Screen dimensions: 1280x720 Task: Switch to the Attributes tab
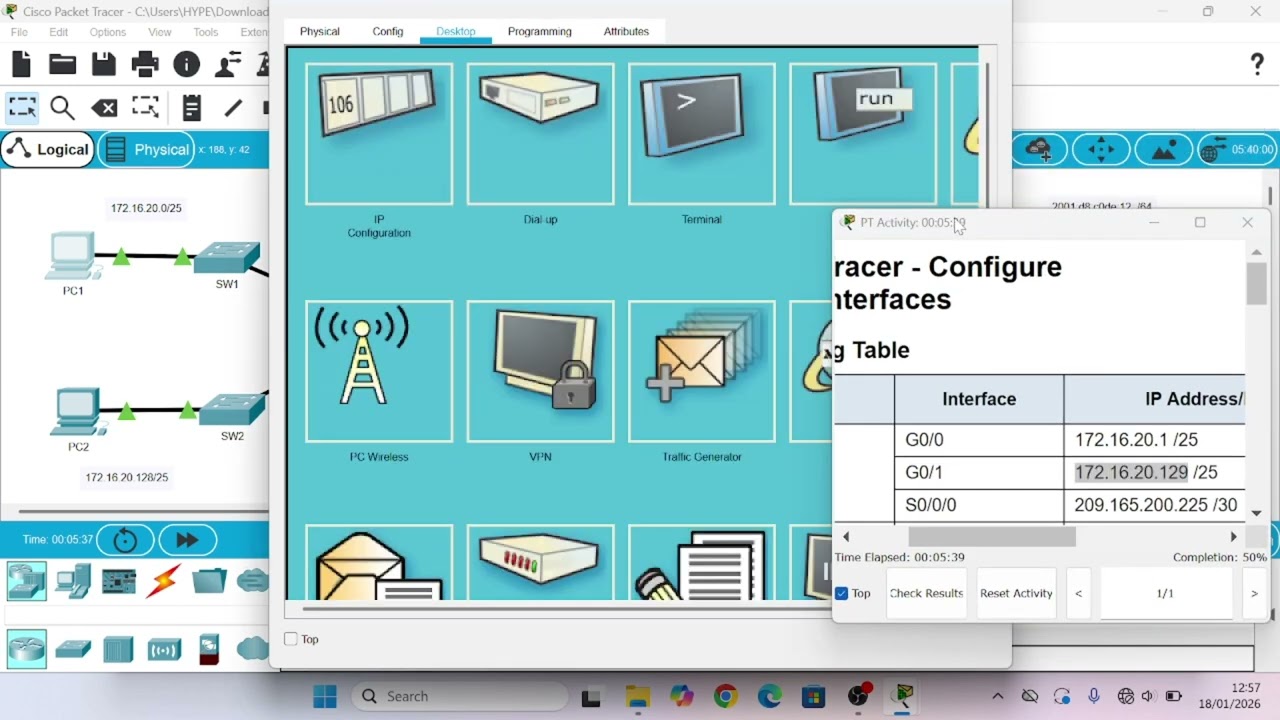pos(626,31)
